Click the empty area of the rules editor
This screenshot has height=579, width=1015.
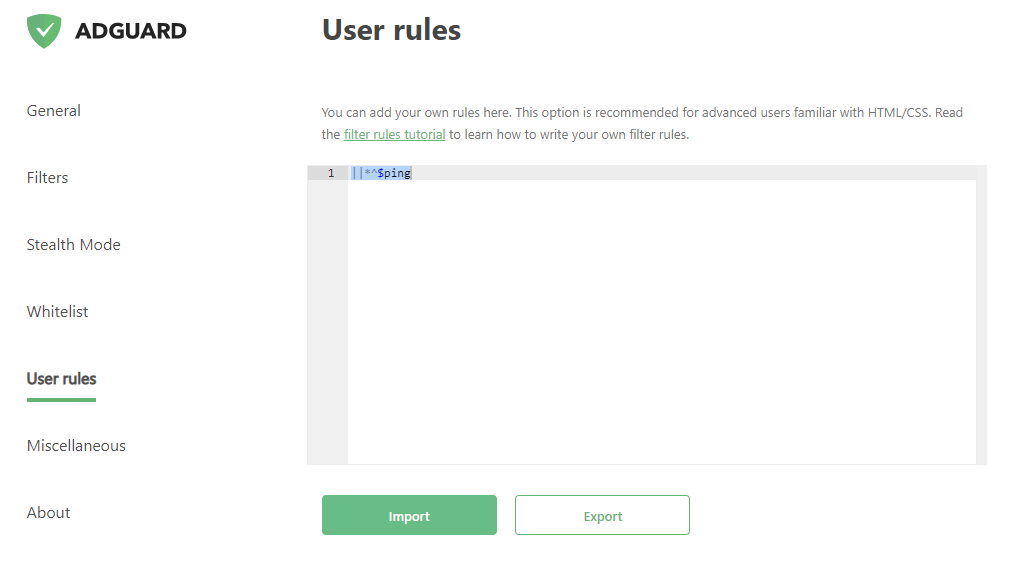[660, 320]
